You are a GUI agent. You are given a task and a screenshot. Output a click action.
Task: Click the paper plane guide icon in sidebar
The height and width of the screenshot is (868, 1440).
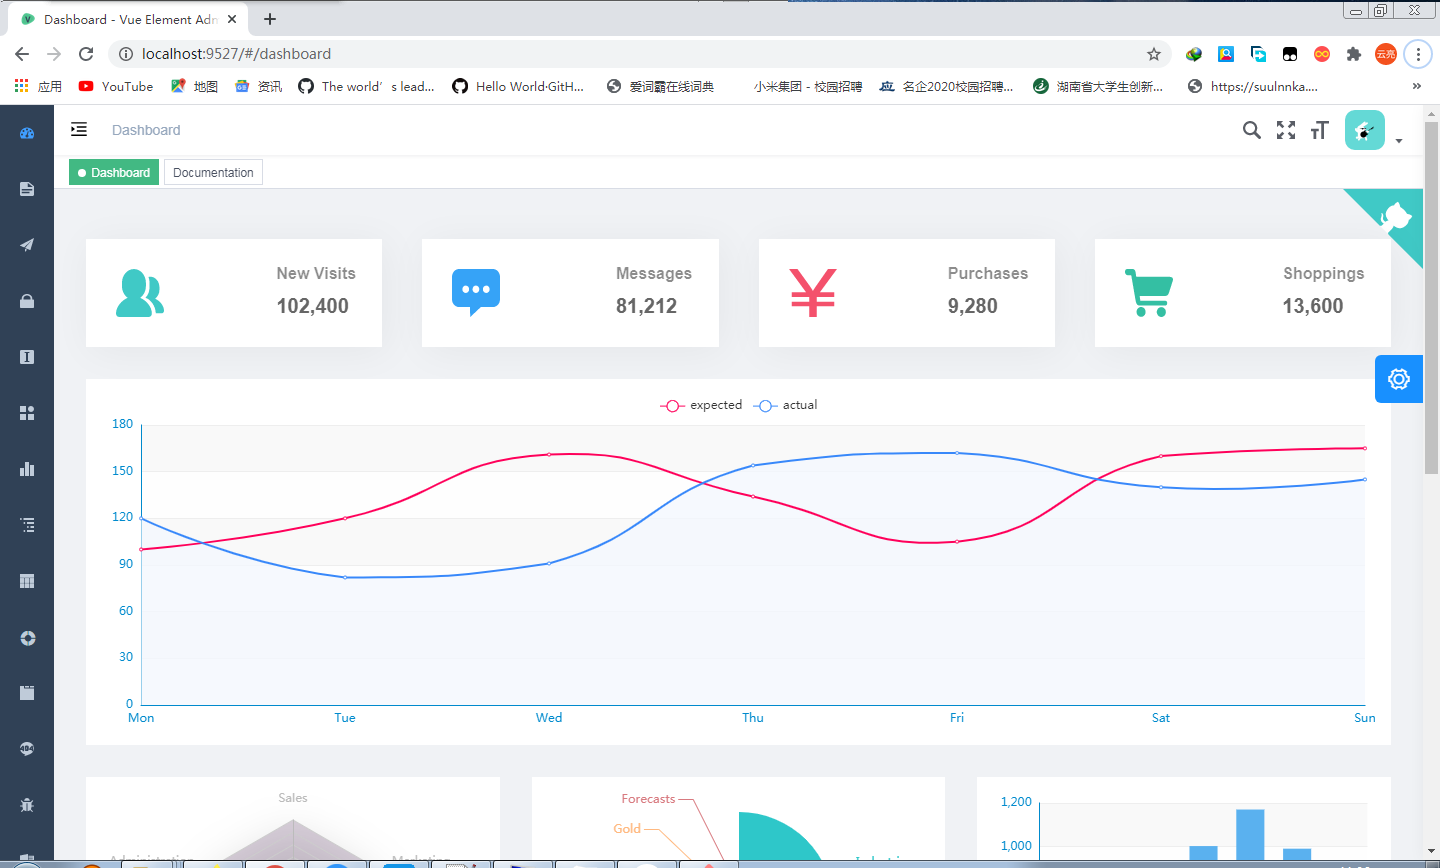[x=27, y=245]
